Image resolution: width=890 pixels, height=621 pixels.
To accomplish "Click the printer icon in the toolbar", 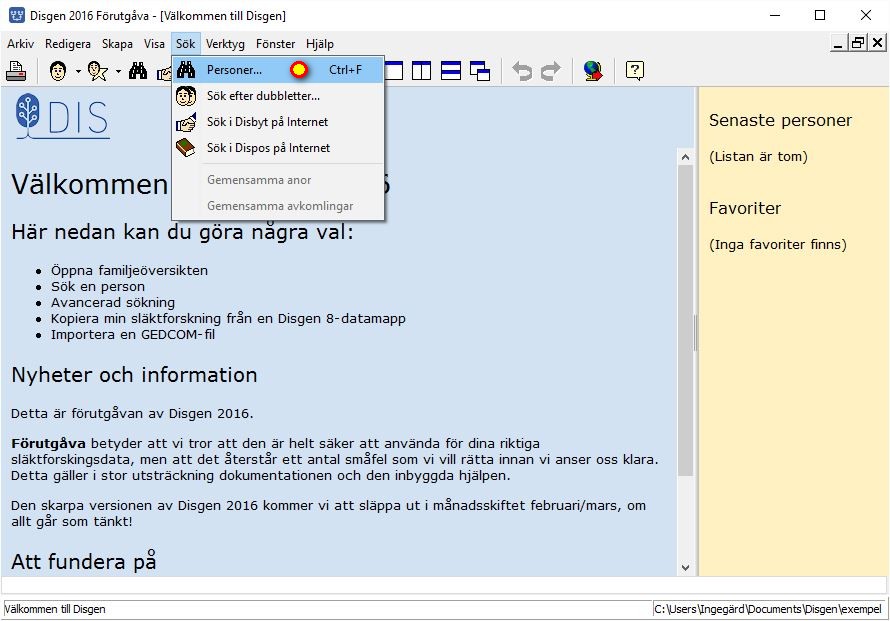I will click(x=16, y=71).
